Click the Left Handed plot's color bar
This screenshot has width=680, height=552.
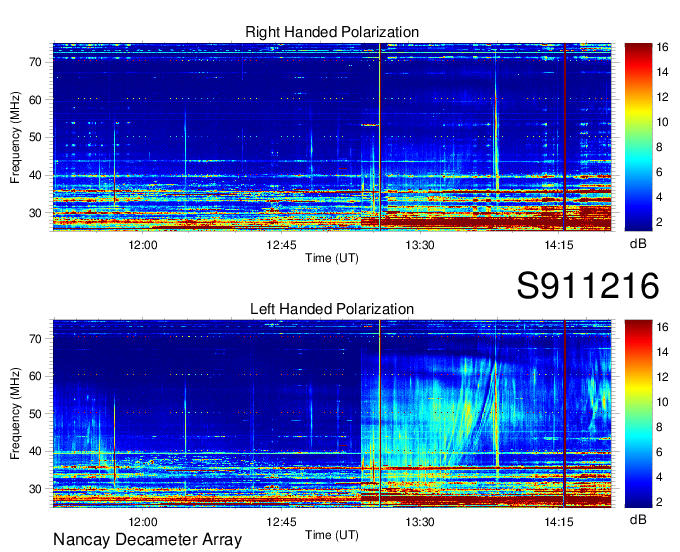point(638,413)
